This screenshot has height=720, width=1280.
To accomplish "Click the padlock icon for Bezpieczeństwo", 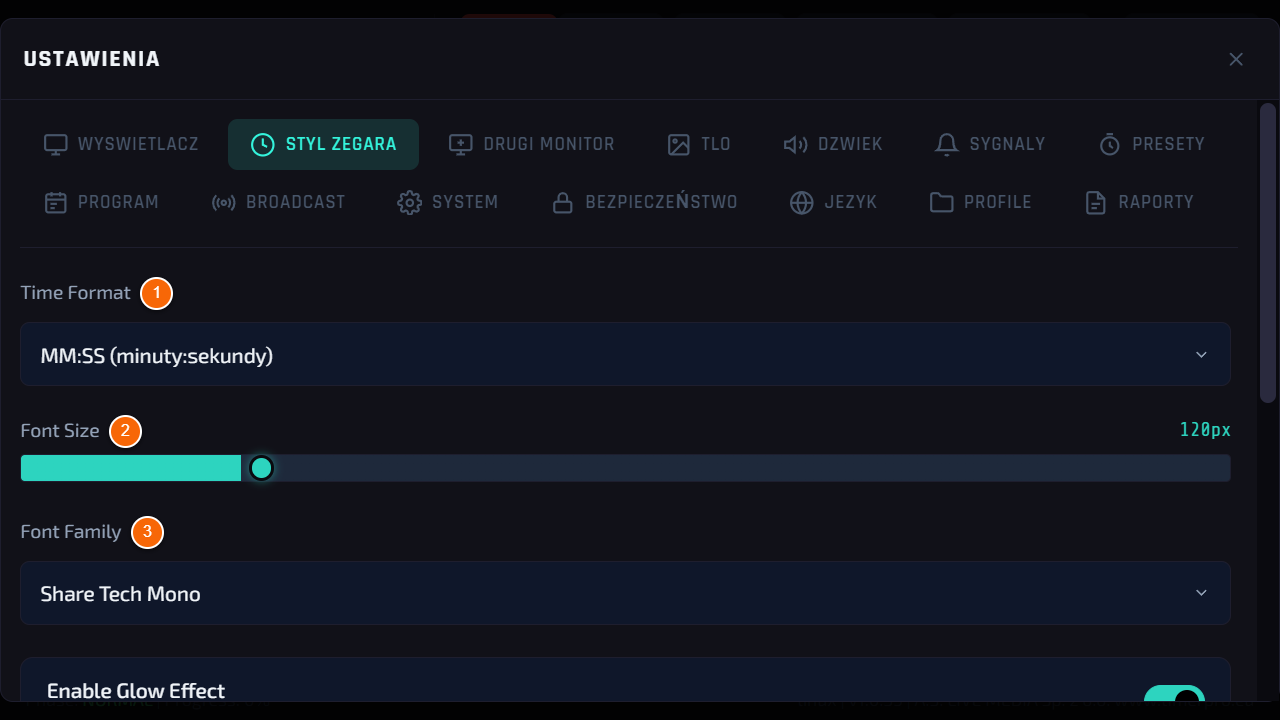I will [x=563, y=202].
